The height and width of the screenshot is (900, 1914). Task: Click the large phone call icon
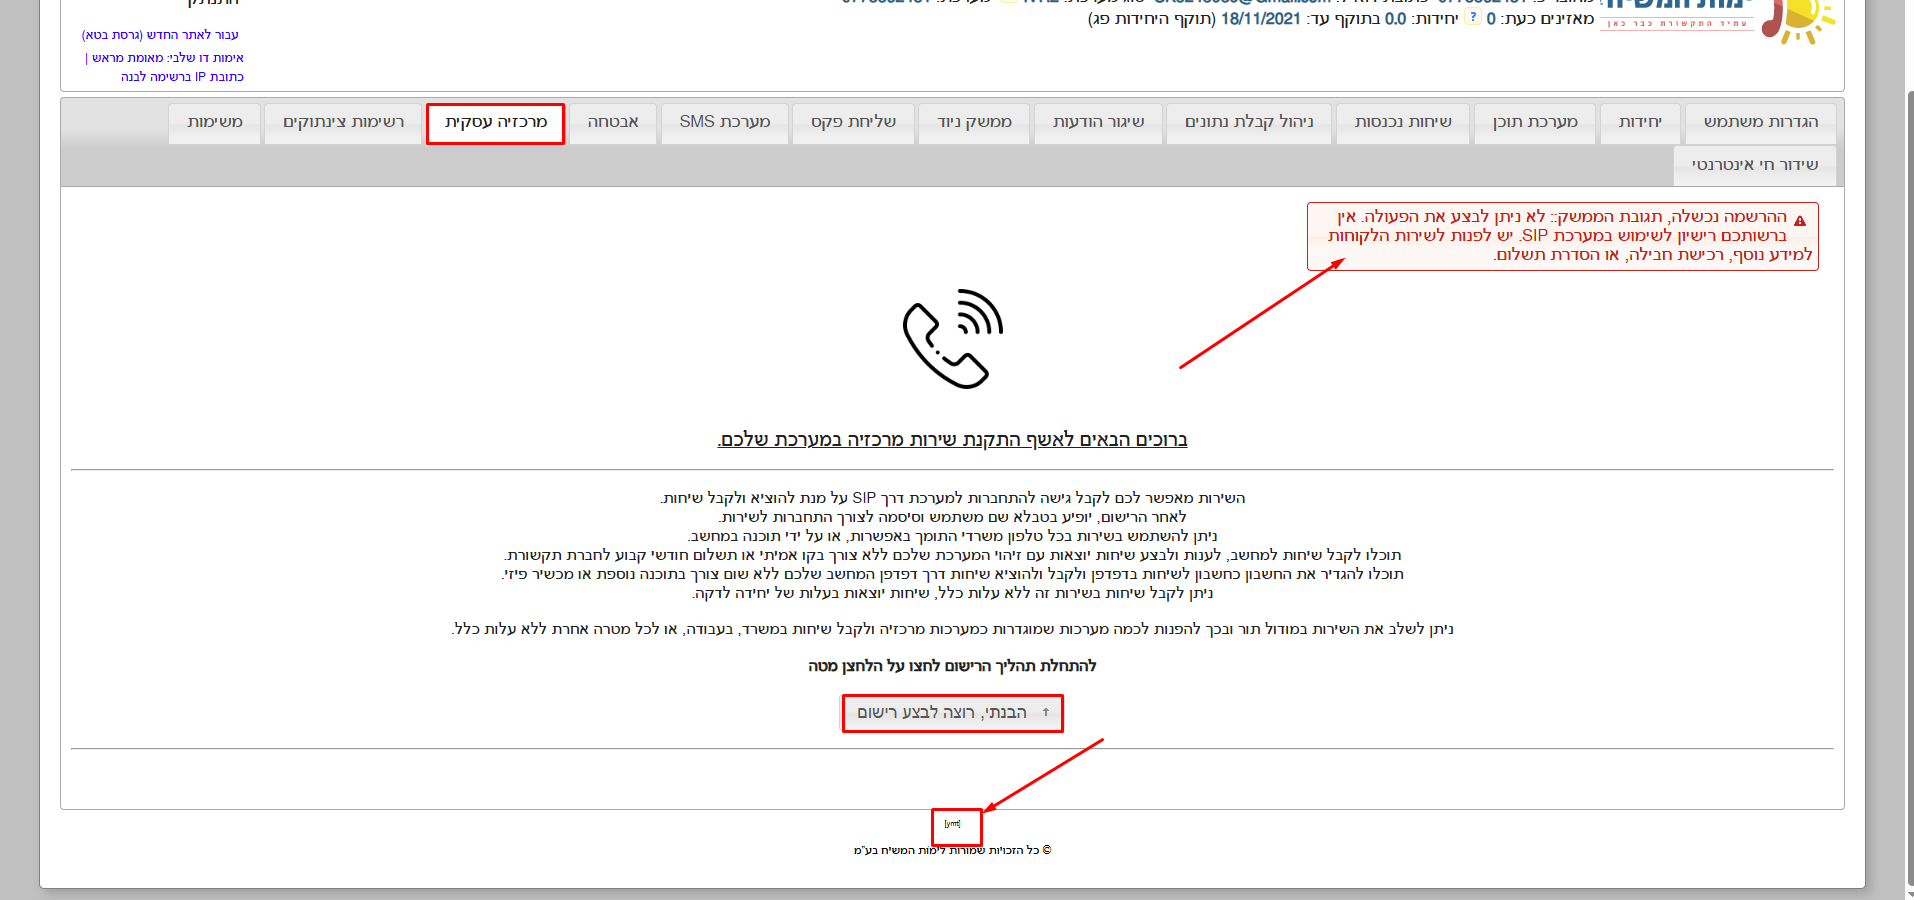coord(952,339)
